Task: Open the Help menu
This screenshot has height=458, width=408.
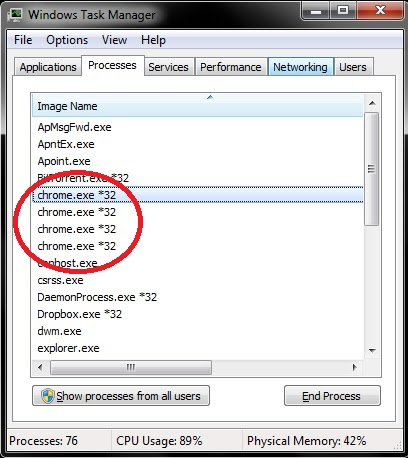Action: point(153,40)
